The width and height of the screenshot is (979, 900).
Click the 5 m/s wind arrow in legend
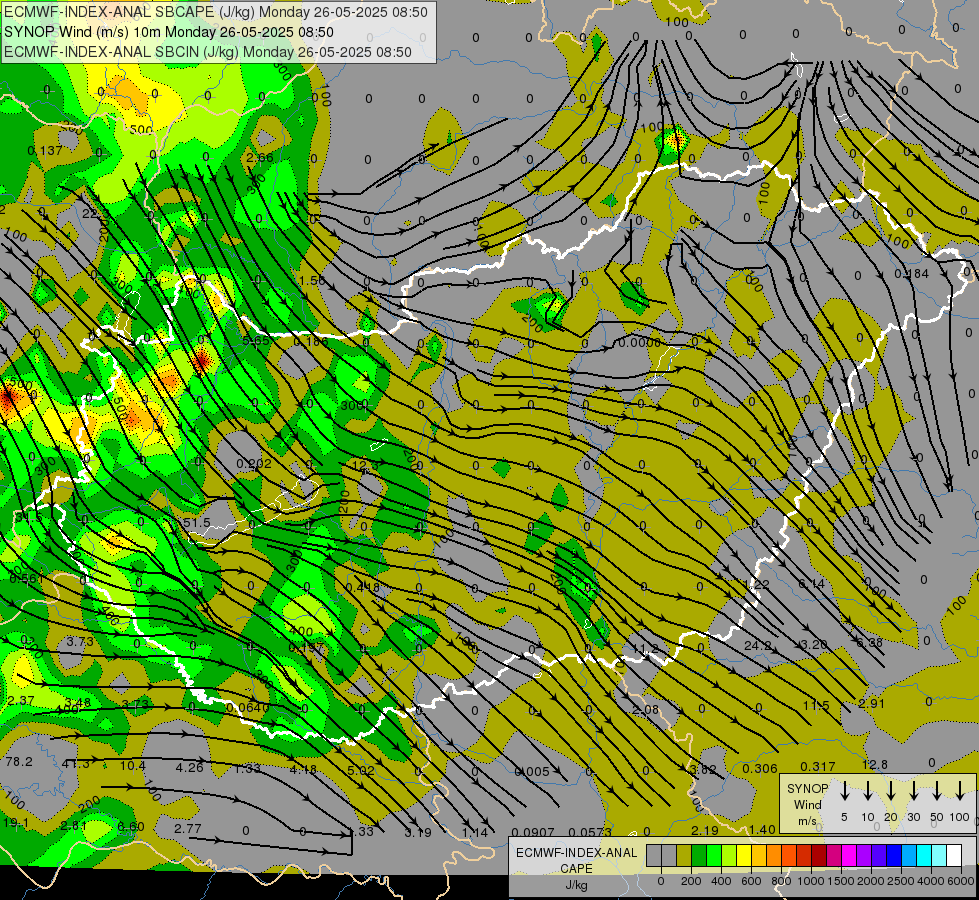[x=844, y=791]
